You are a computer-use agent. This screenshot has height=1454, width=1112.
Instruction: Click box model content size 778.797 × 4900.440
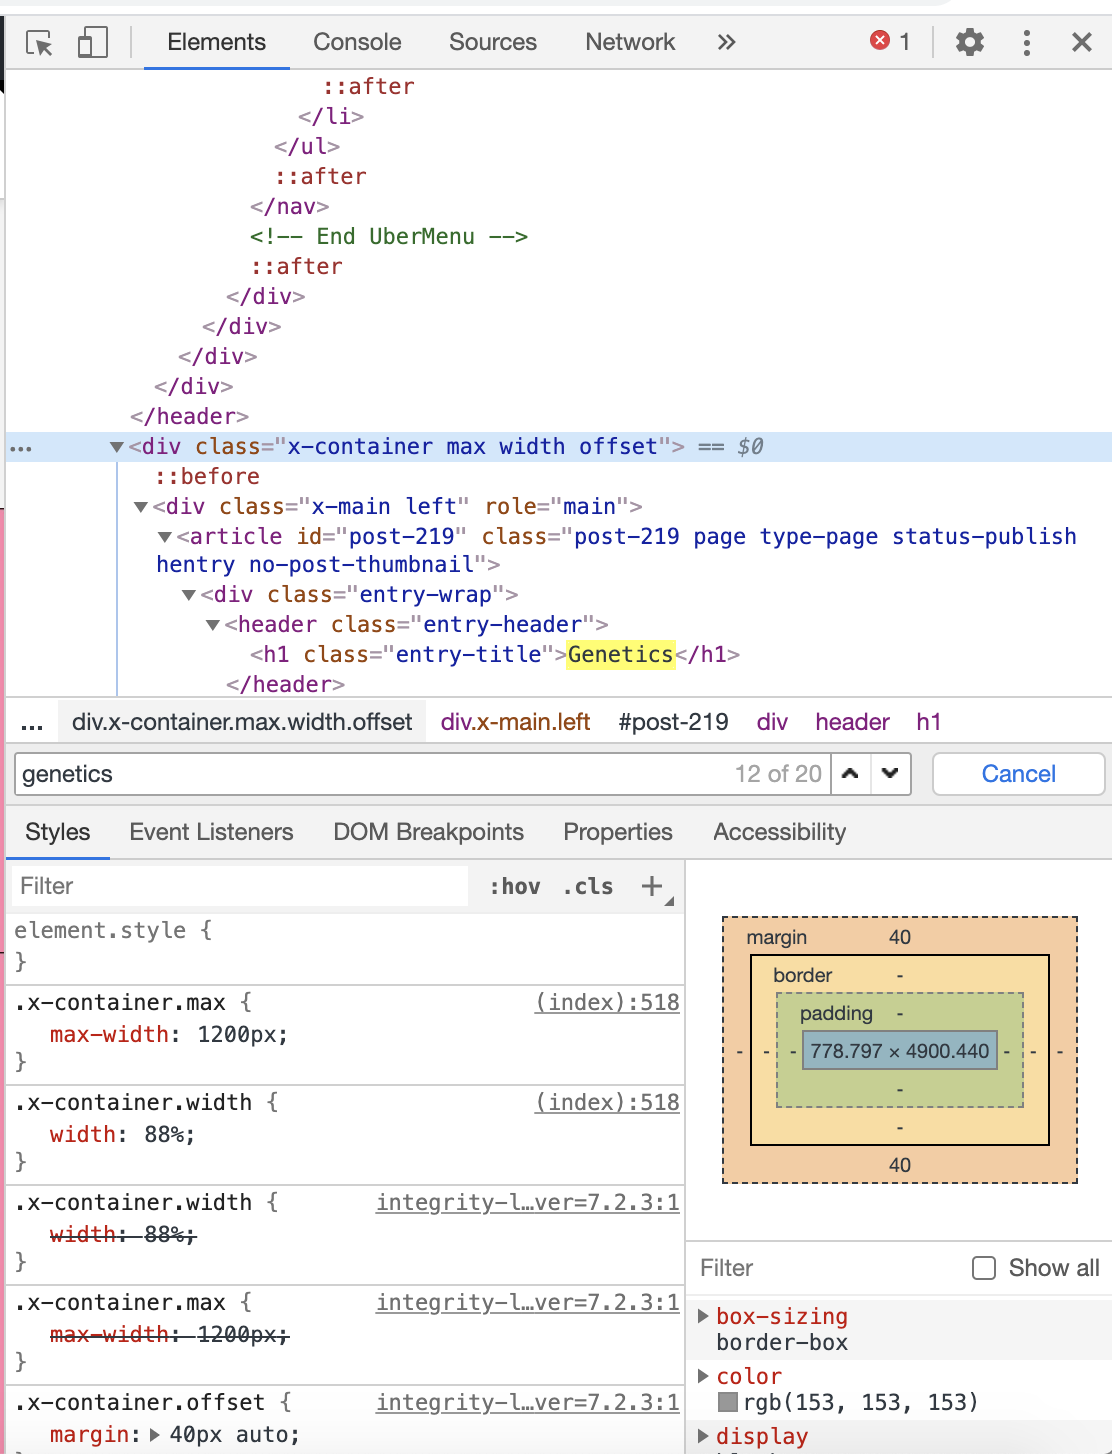(900, 1051)
